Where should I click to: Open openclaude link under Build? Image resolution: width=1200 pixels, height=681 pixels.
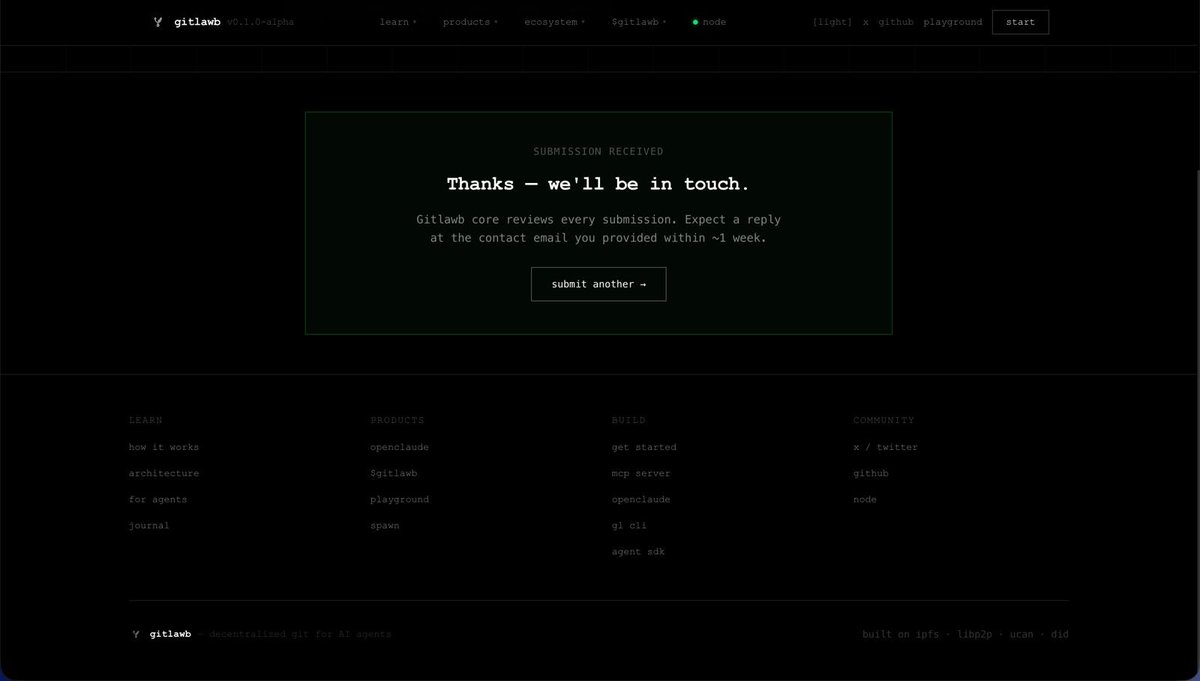(641, 499)
